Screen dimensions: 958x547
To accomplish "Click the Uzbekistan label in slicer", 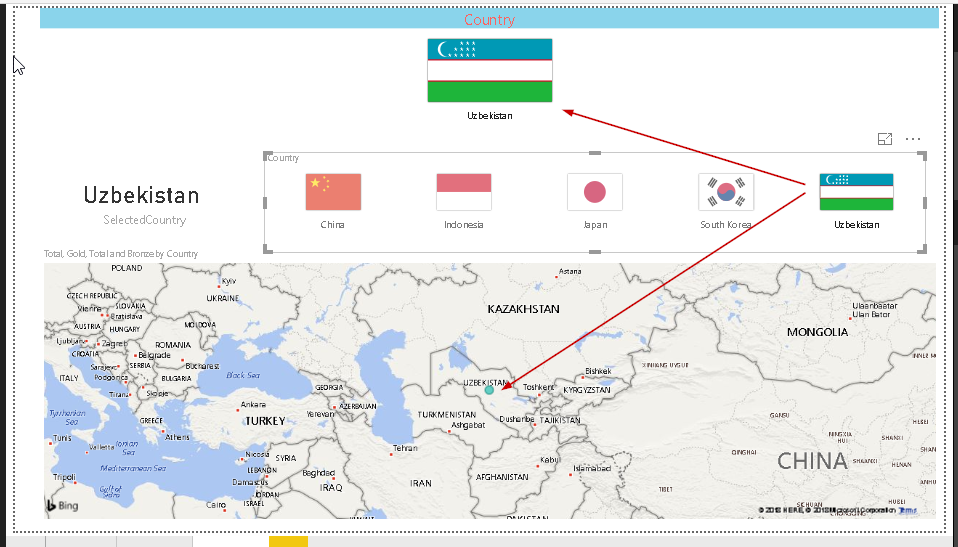I will click(857, 225).
